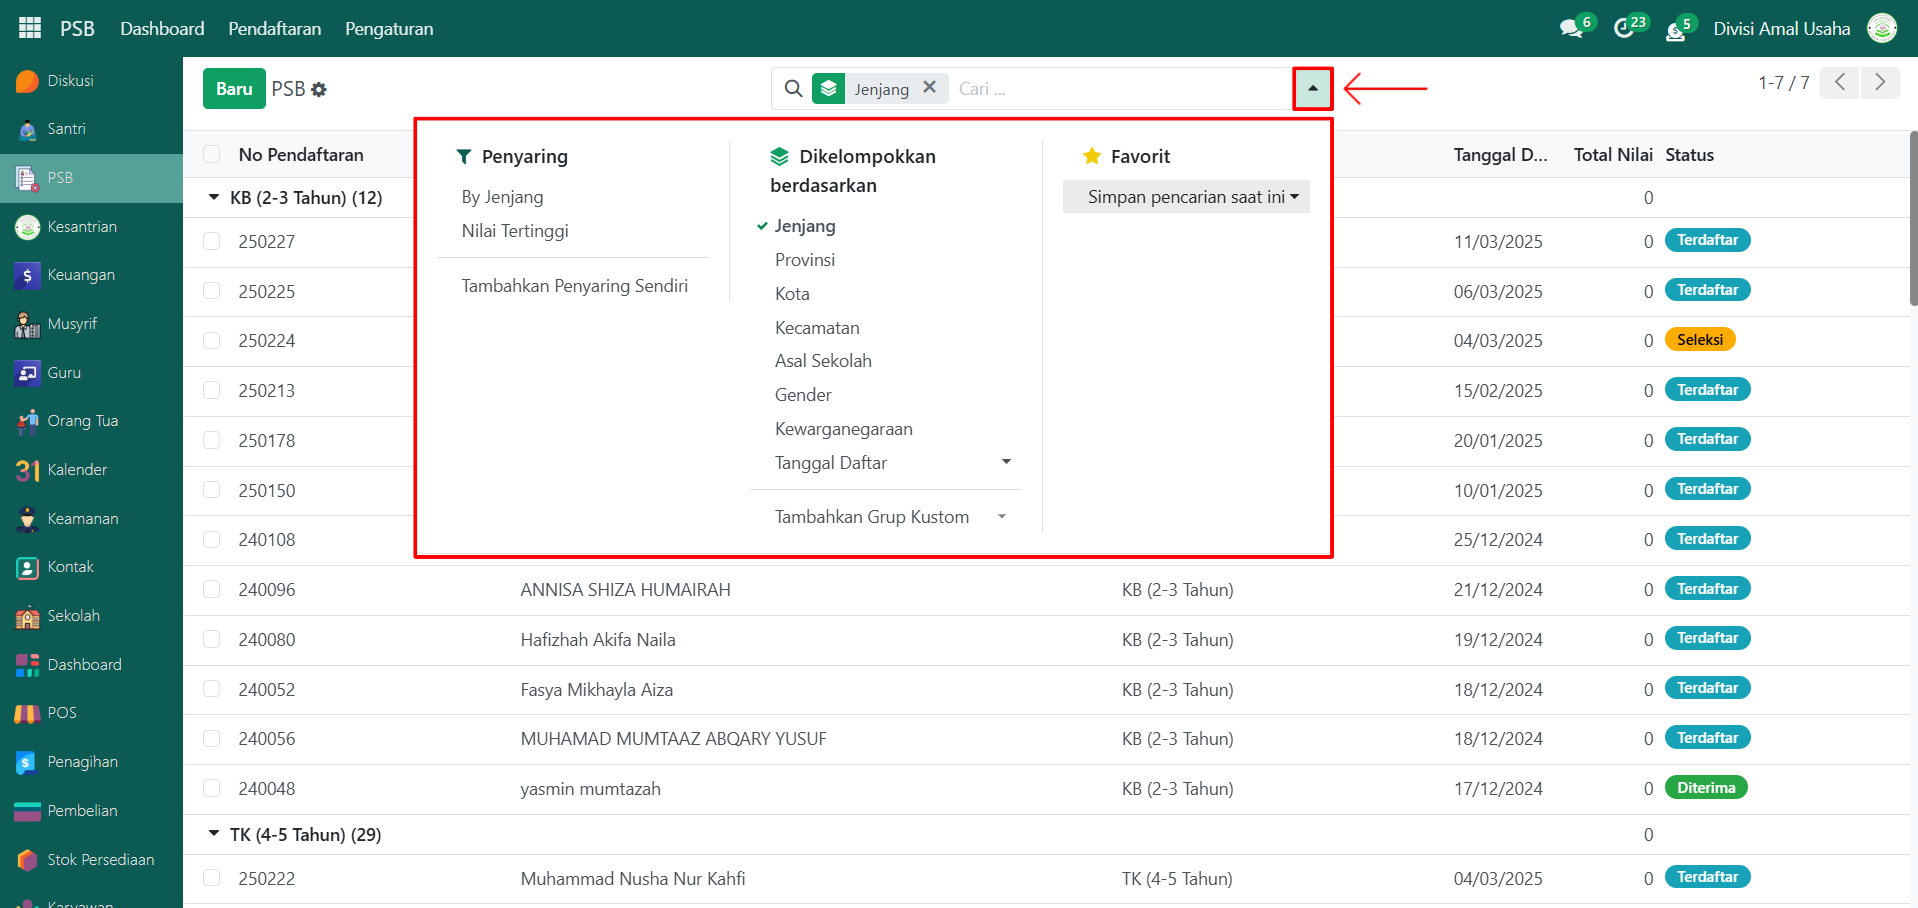Tick the checkbox for record 250227
1918x908 pixels.
click(x=212, y=241)
